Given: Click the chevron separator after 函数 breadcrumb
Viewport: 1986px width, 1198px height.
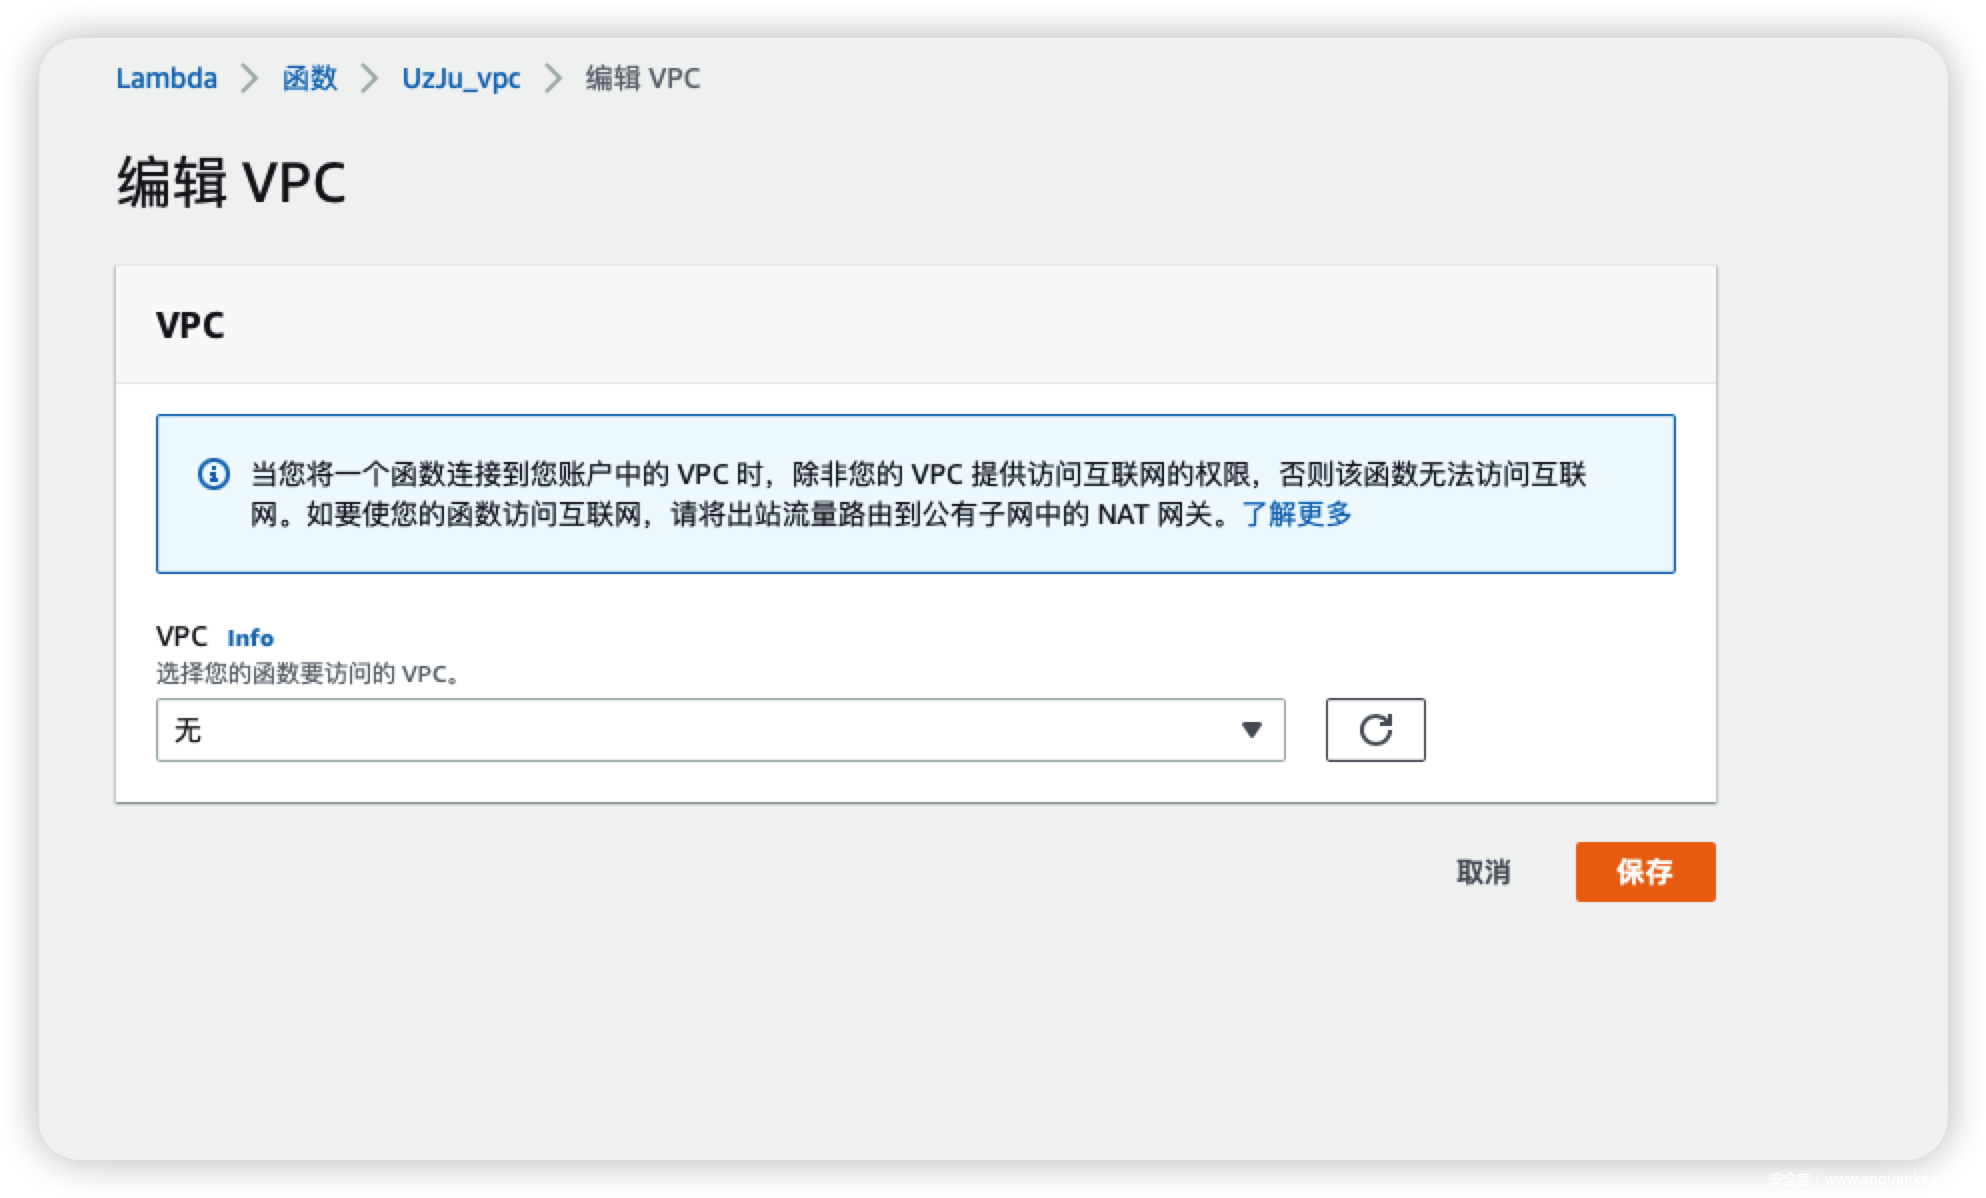Looking at the screenshot, I should pos(369,78).
